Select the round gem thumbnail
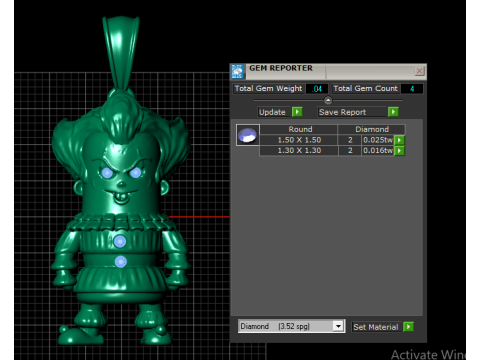The image size is (480, 360). click(x=248, y=135)
